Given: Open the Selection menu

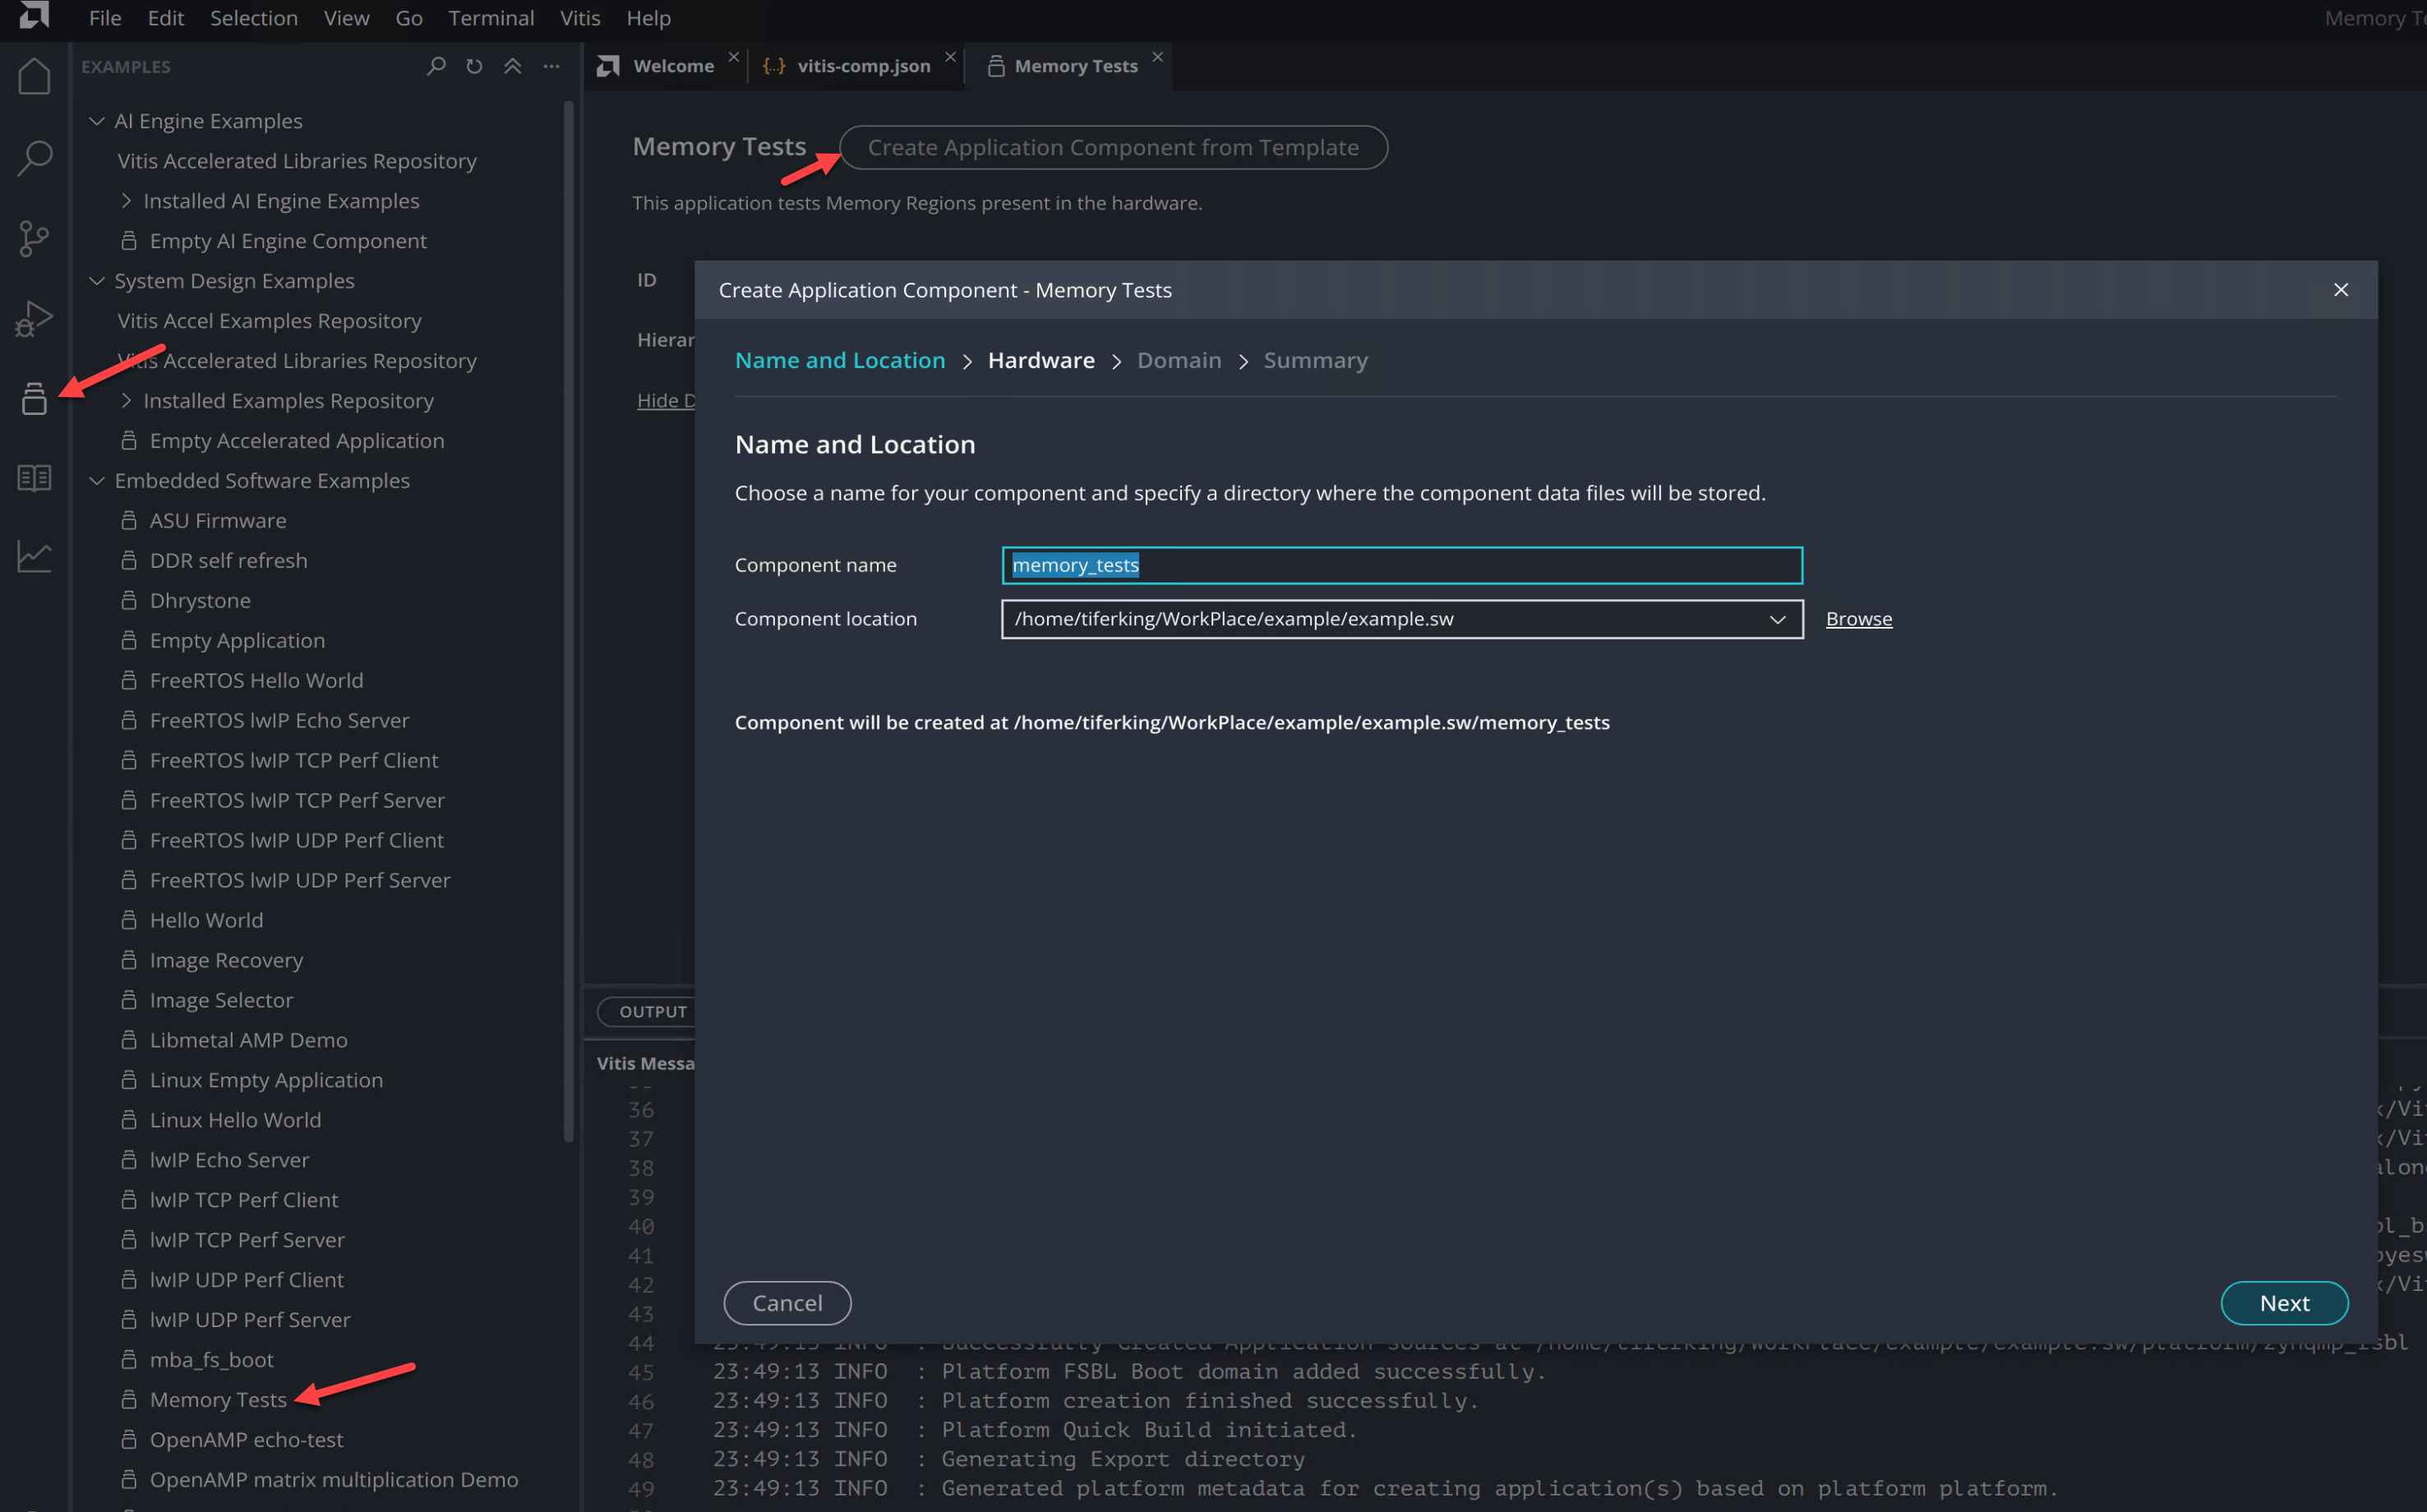Looking at the screenshot, I should [254, 18].
